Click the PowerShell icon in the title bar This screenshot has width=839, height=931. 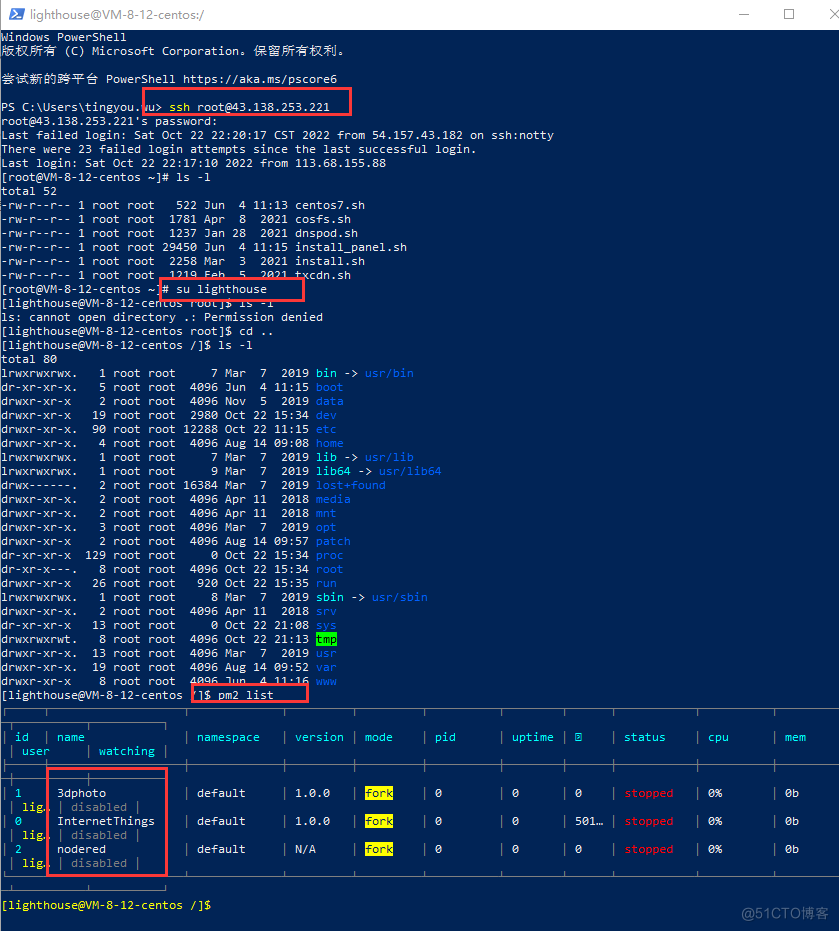click(17, 14)
